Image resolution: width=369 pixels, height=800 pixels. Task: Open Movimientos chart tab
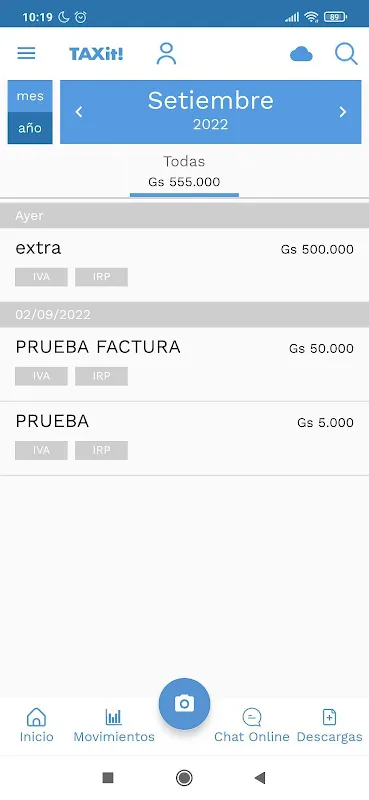pos(114,725)
